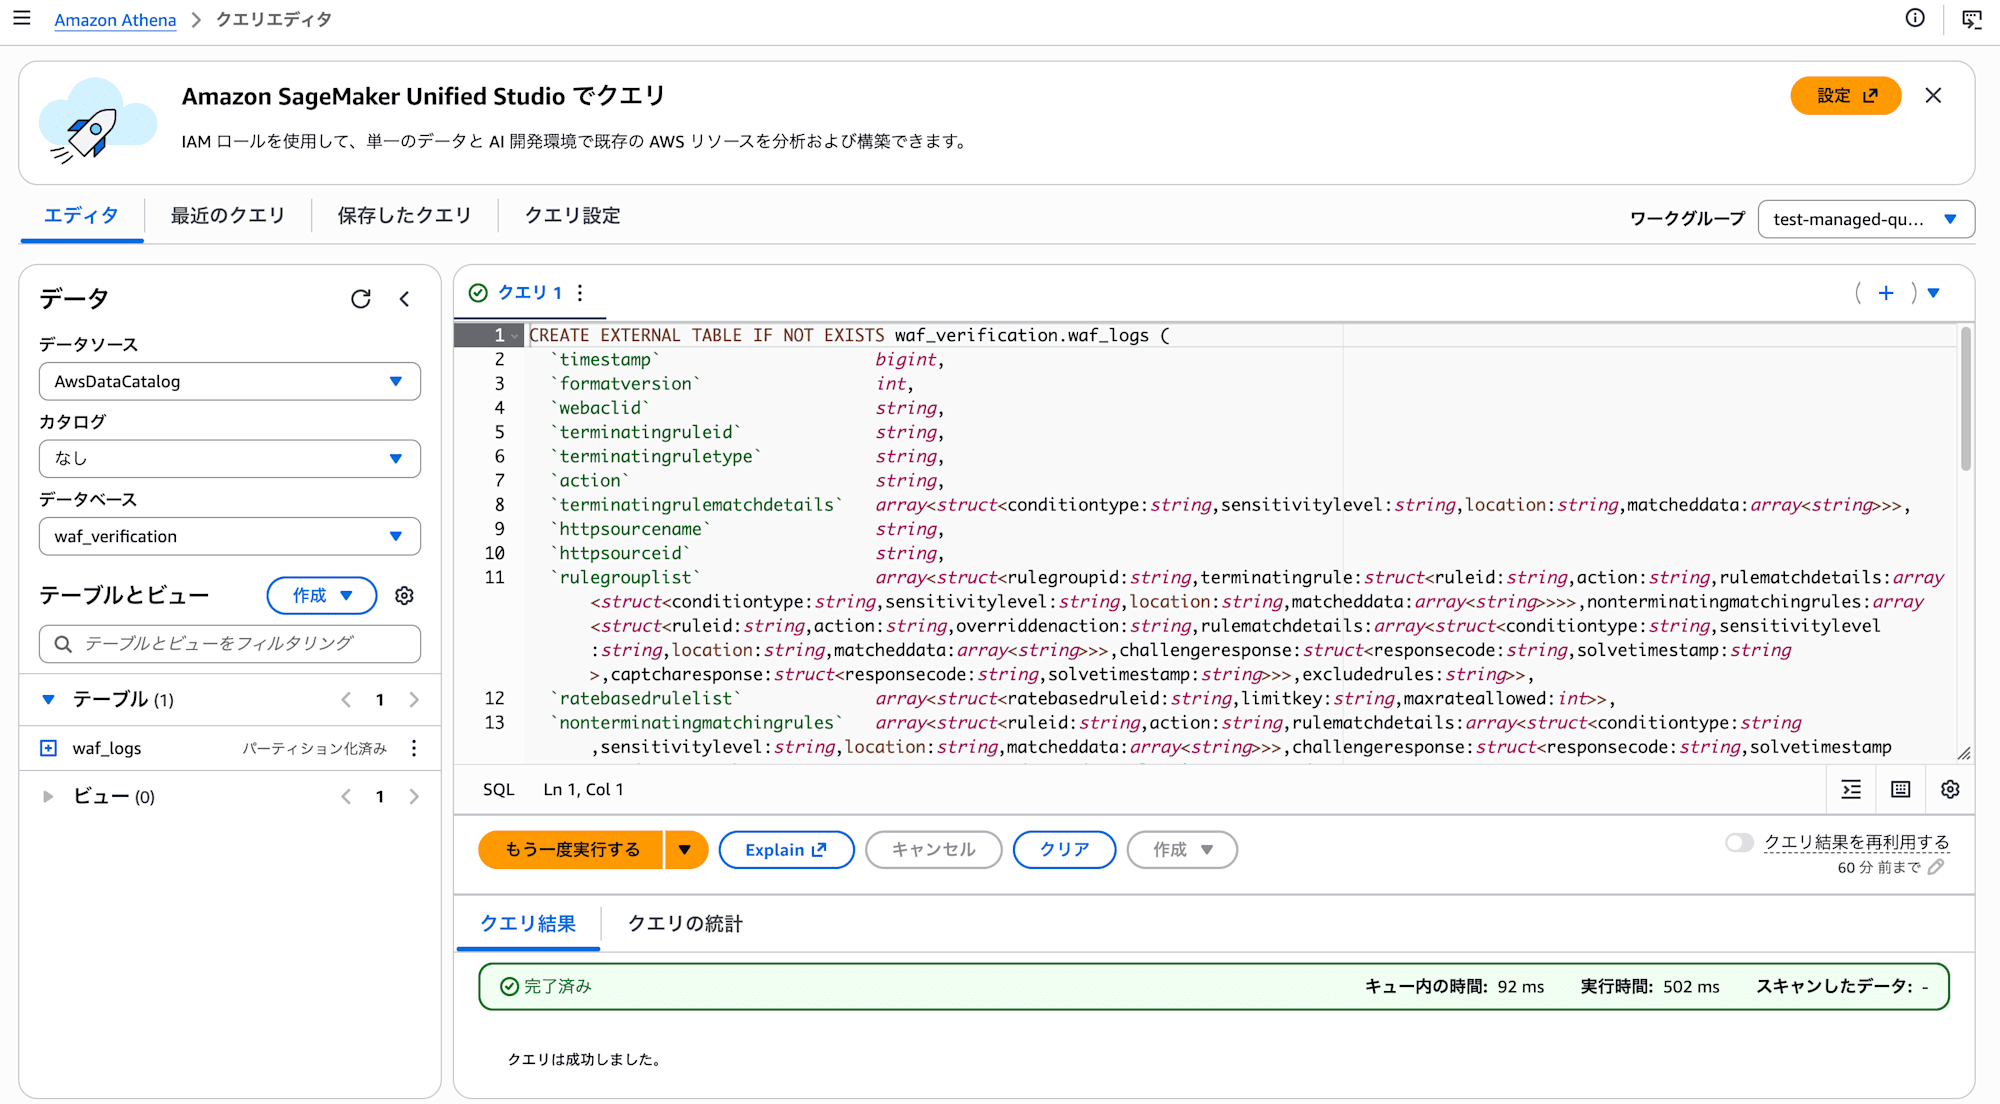
Task: Open run options dropdown arrow
Action: click(x=686, y=849)
